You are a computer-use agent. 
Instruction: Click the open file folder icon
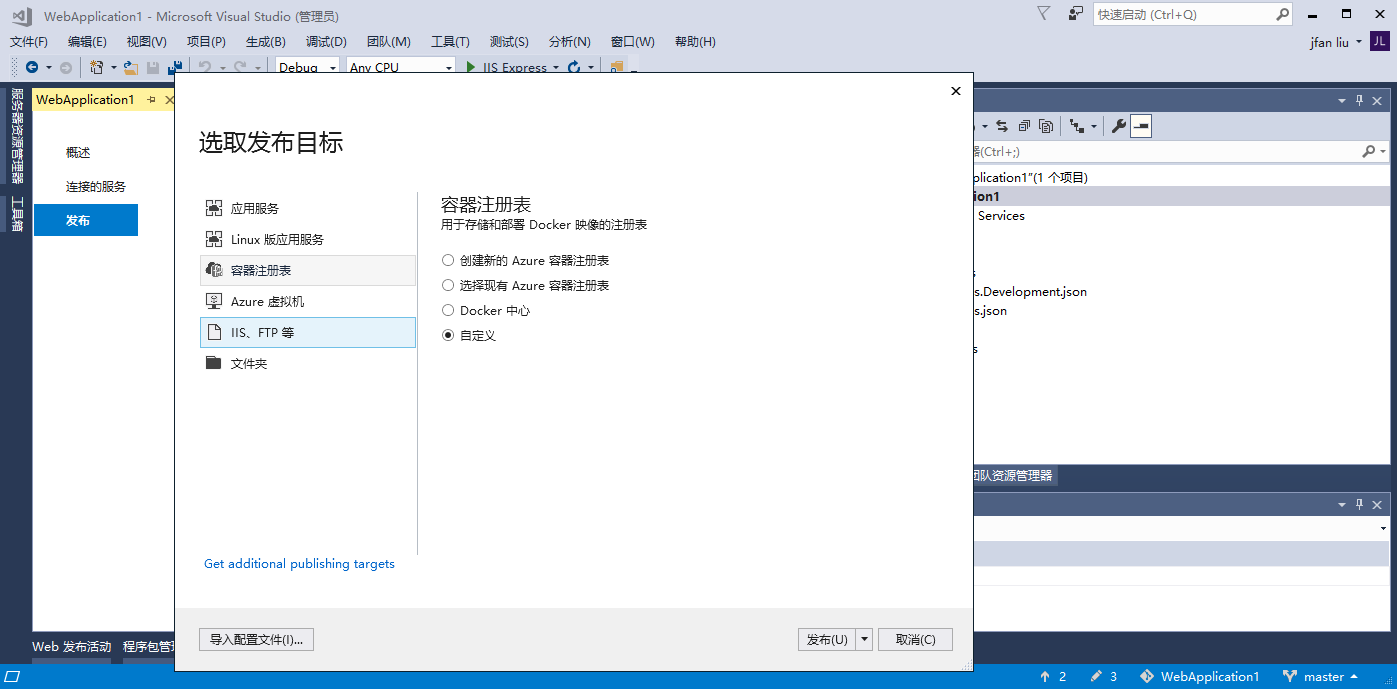(130, 67)
